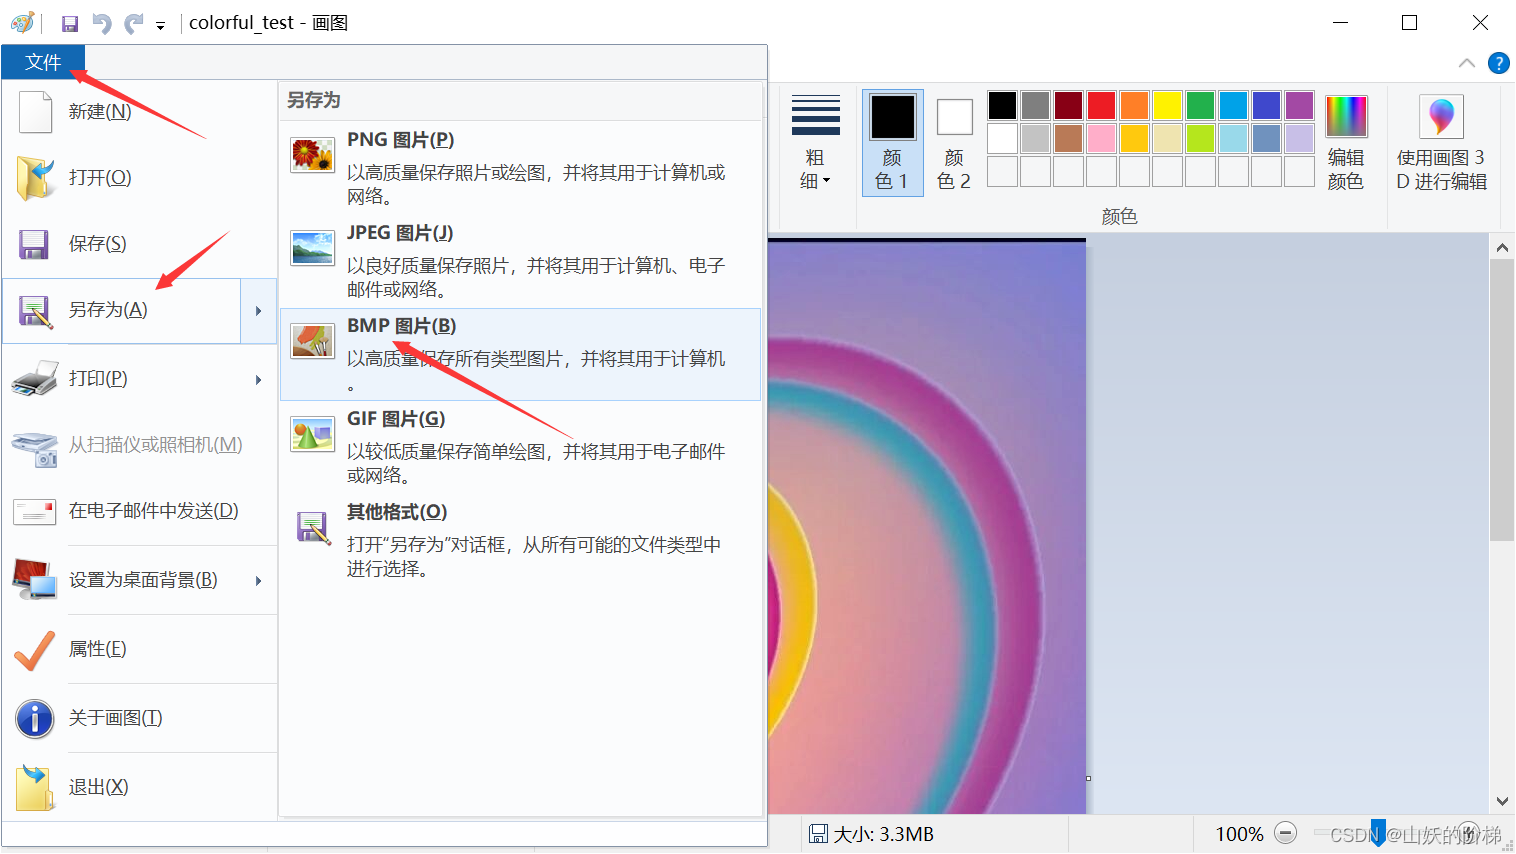Click the GIF shapes thumbnail icon

[312, 434]
